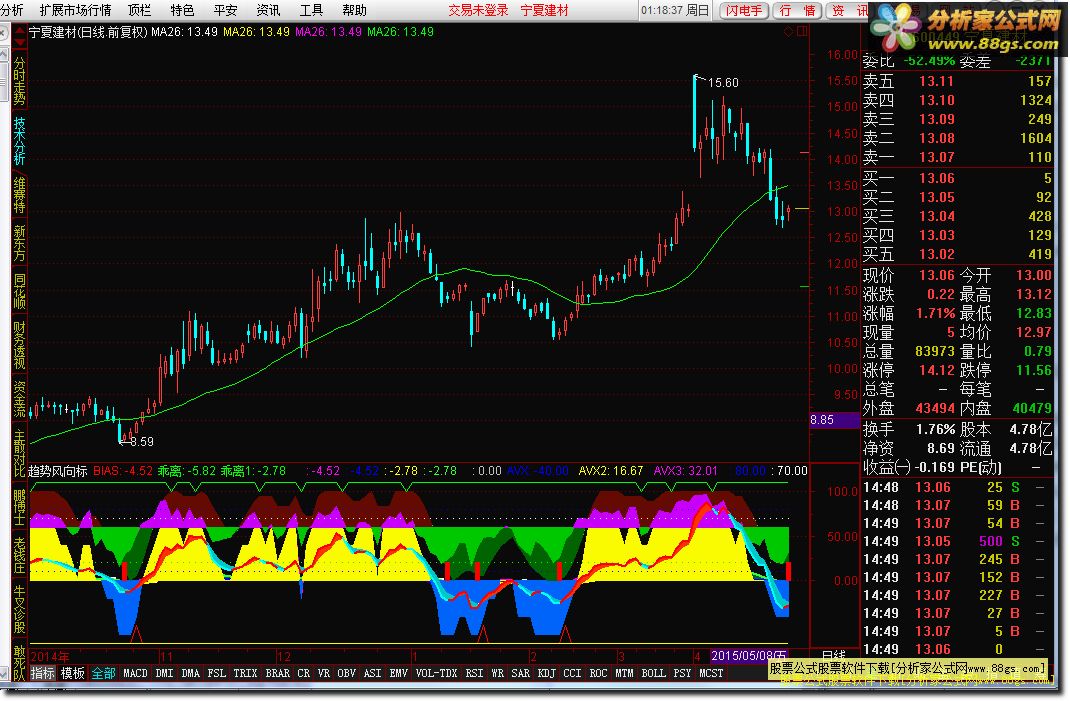Click the window-layout icon at chart top-right

click(x=802, y=31)
